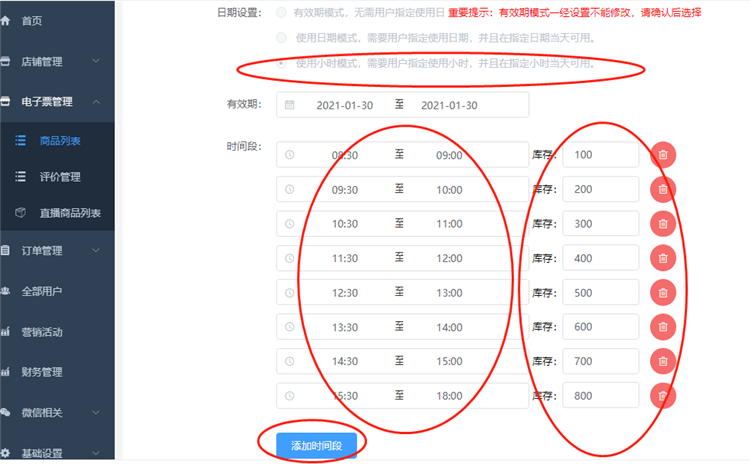Delete the 08:30 to 09:00 time slot

(x=663, y=155)
